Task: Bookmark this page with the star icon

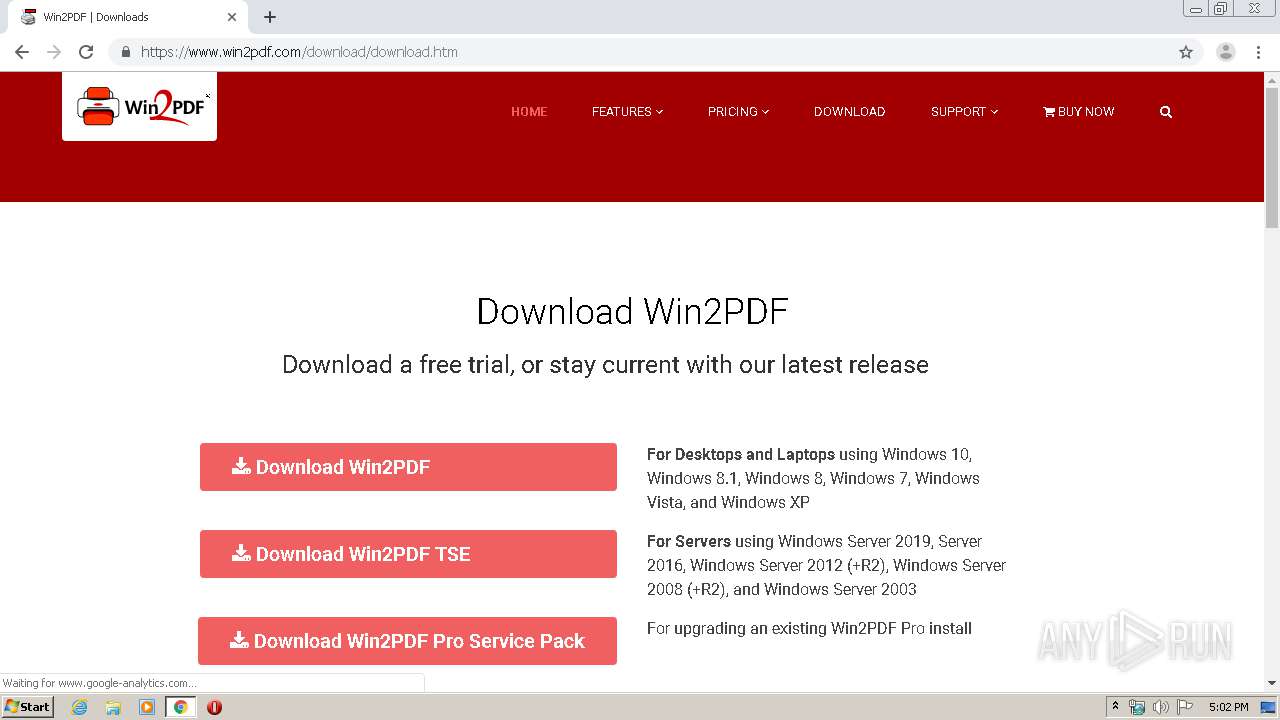Action: pos(1186,52)
